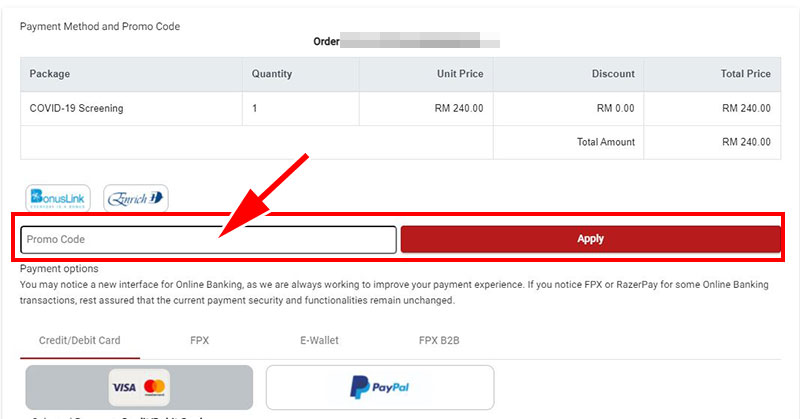Switch to the Credit/Debit Card tab
Viewport: 800px width, 419px height.
[80, 340]
